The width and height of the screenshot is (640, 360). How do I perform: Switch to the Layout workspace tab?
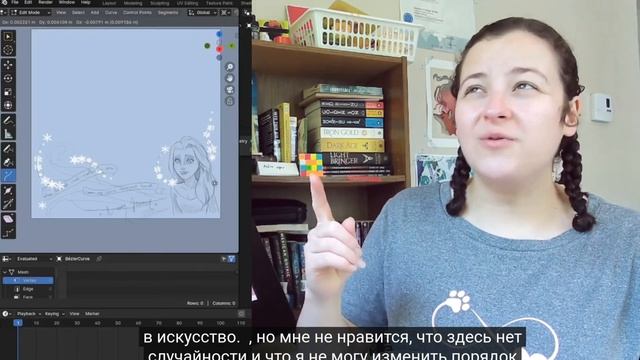pos(109,3)
